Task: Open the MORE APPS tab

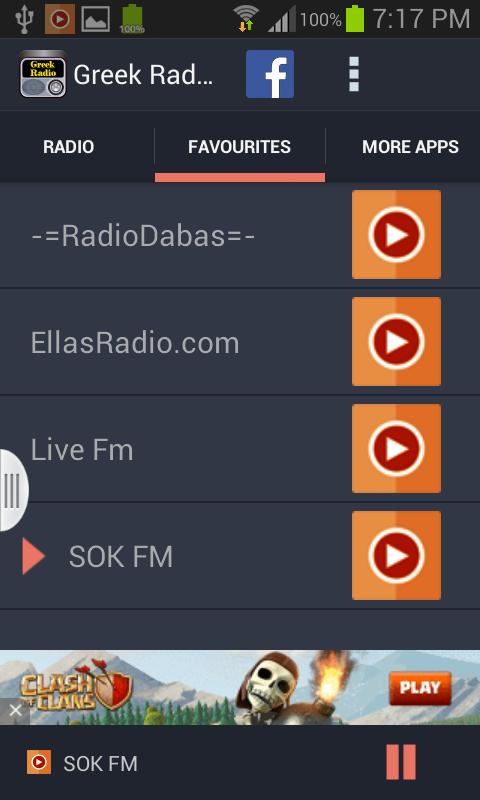Action: [x=410, y=147]
